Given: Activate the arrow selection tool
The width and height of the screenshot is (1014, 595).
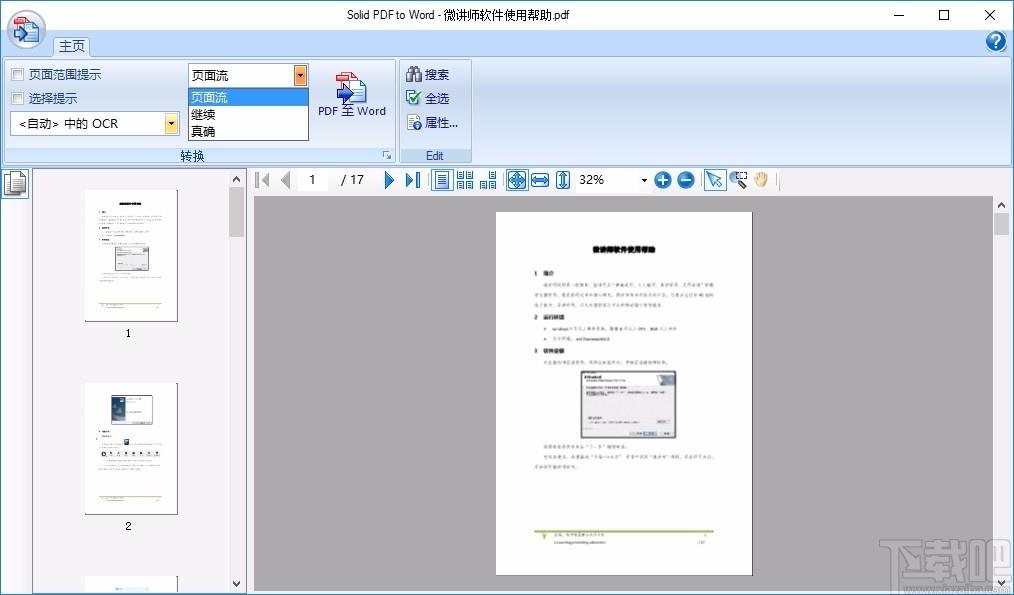Looking at the screenshot, I should click(x=715, y=180).
